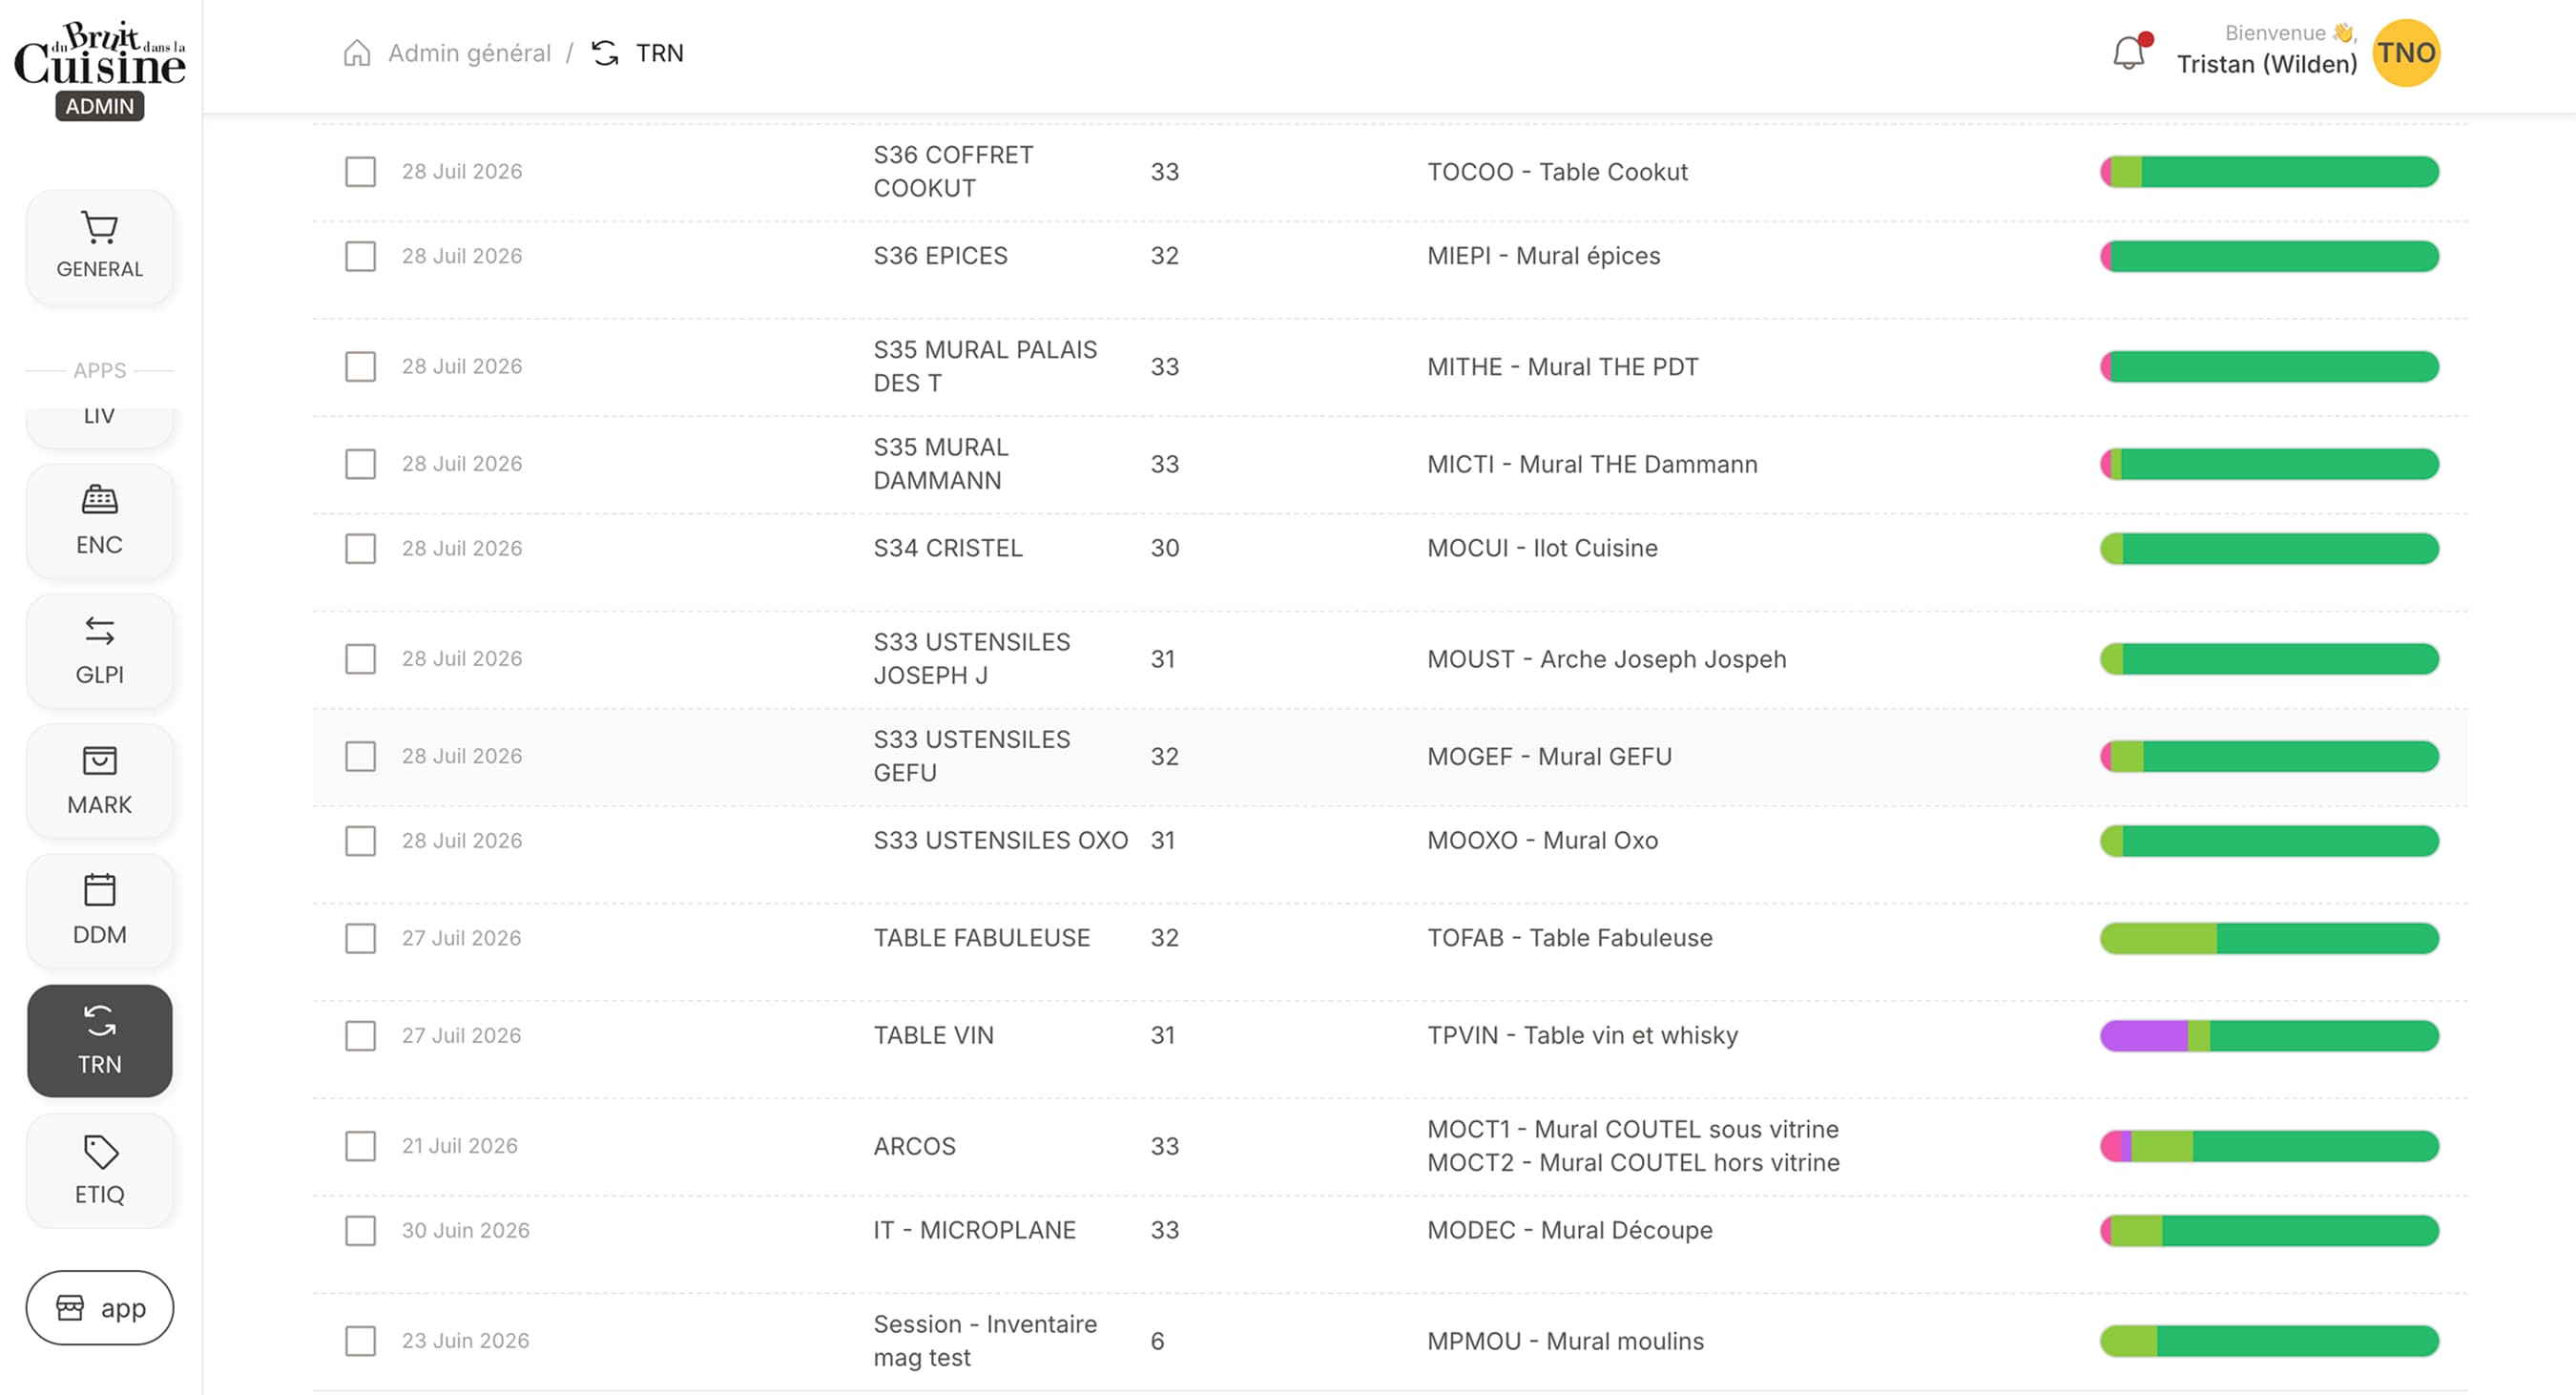2576x1395 pixels.
Task: Open the S33 USTENSILES OXO session
Action: (x=1000, y=841)
